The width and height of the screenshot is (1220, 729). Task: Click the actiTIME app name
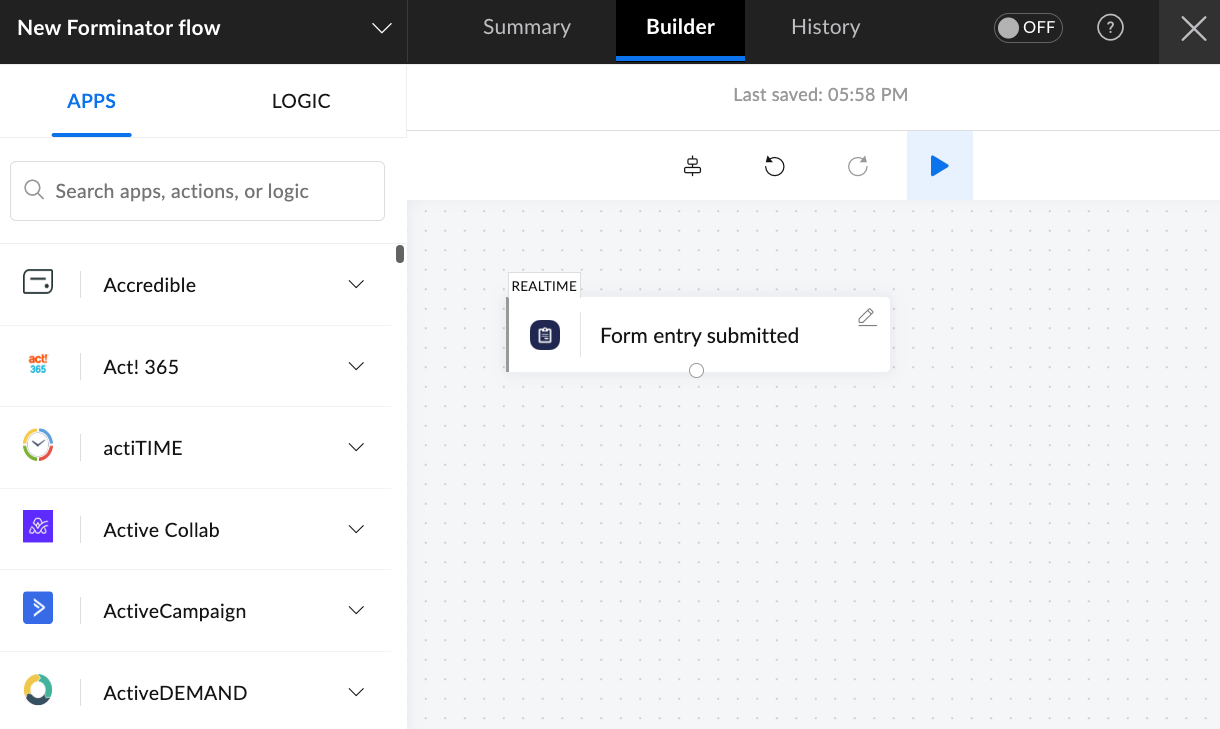click(x=143, y=448)
